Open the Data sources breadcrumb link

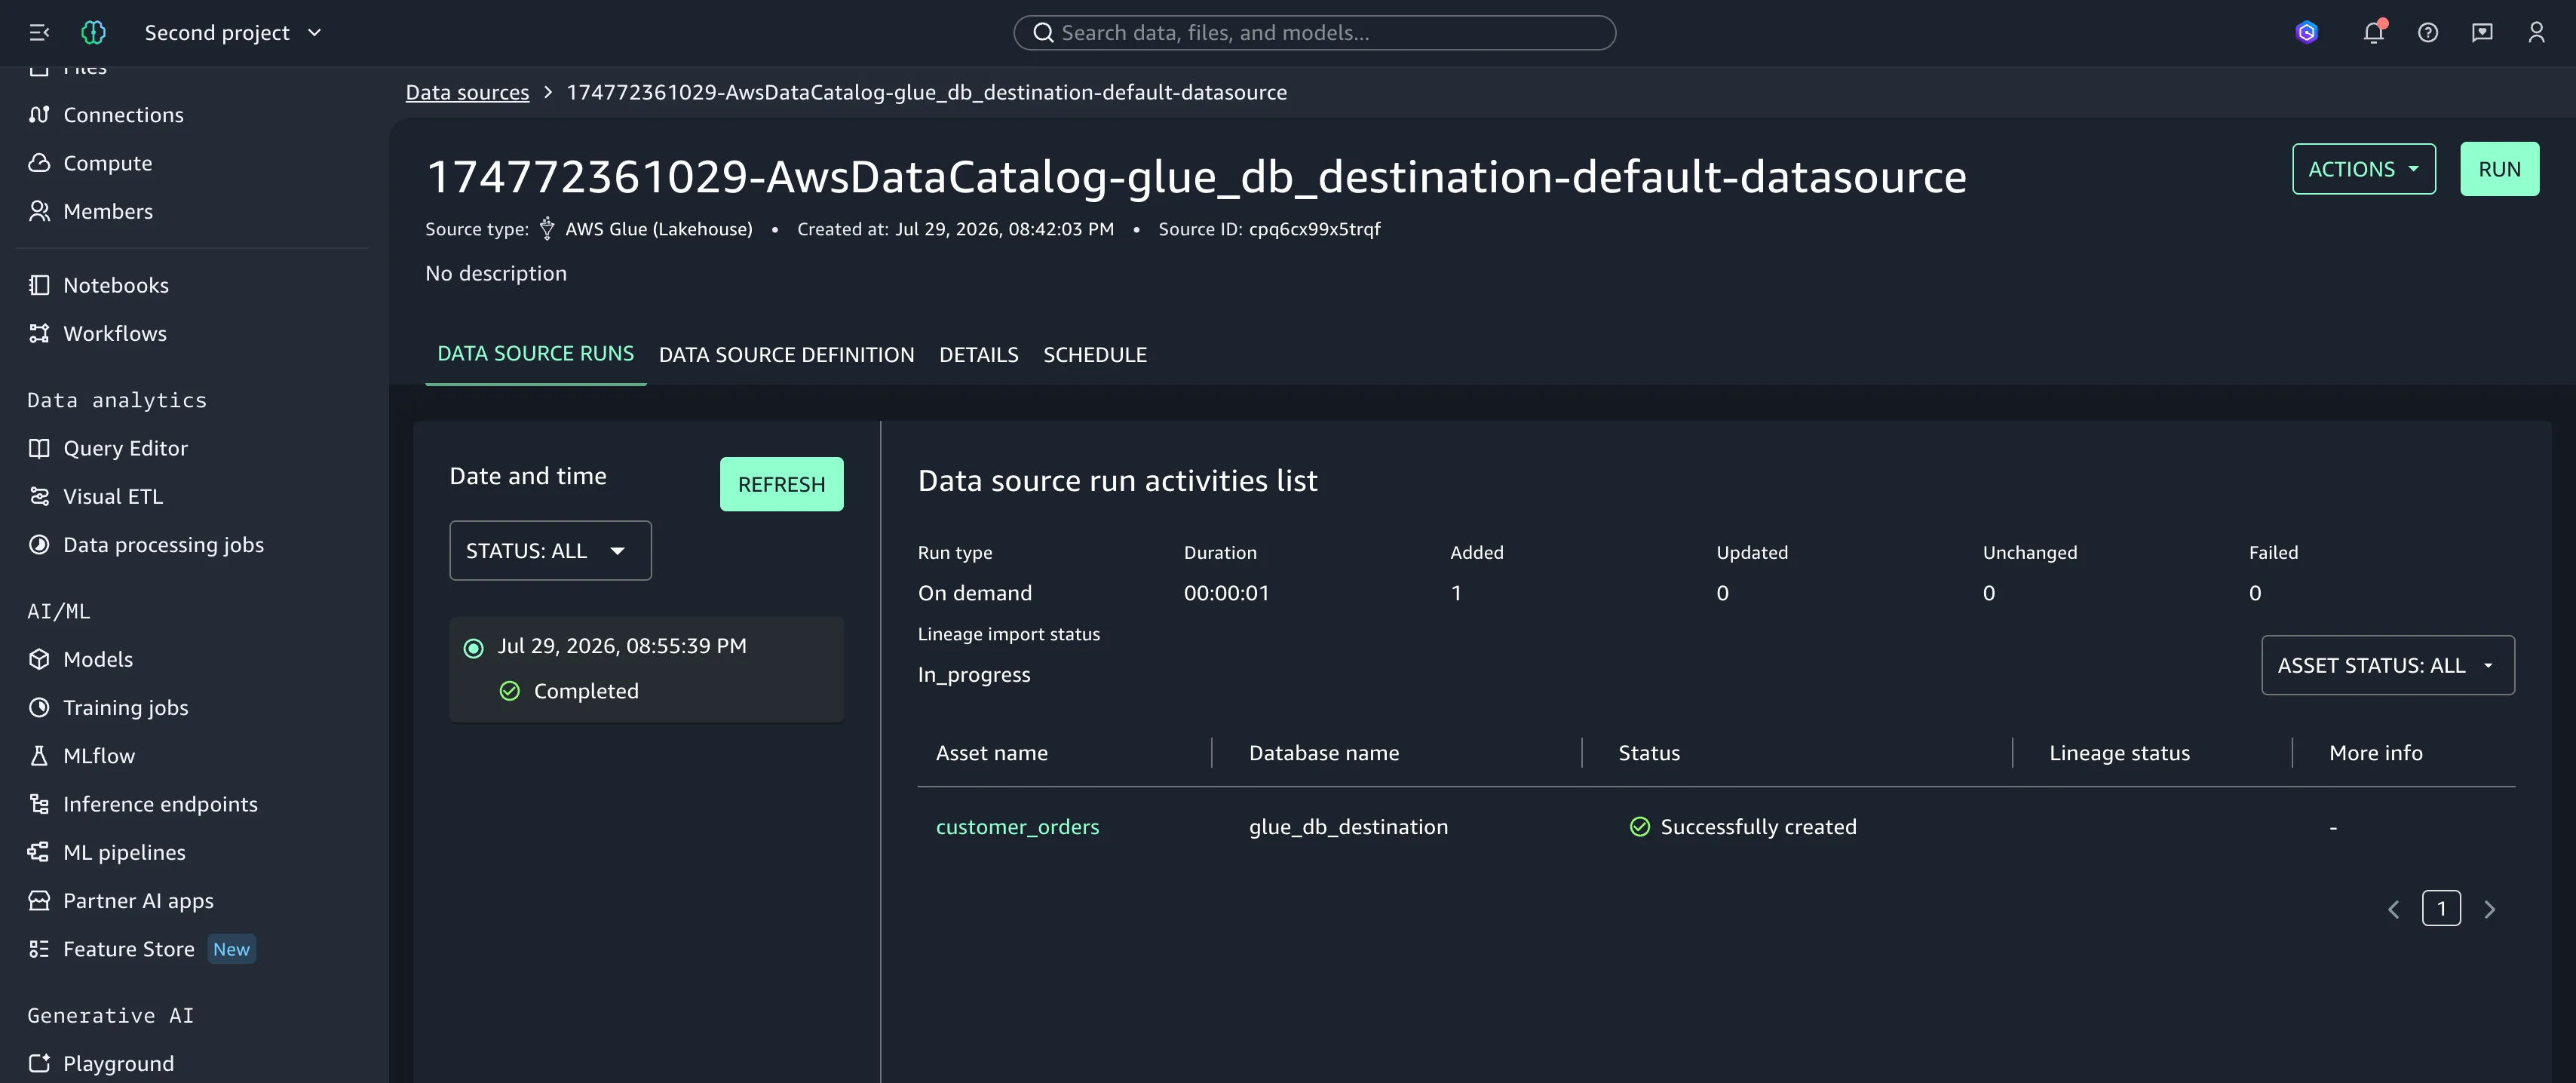467,92
